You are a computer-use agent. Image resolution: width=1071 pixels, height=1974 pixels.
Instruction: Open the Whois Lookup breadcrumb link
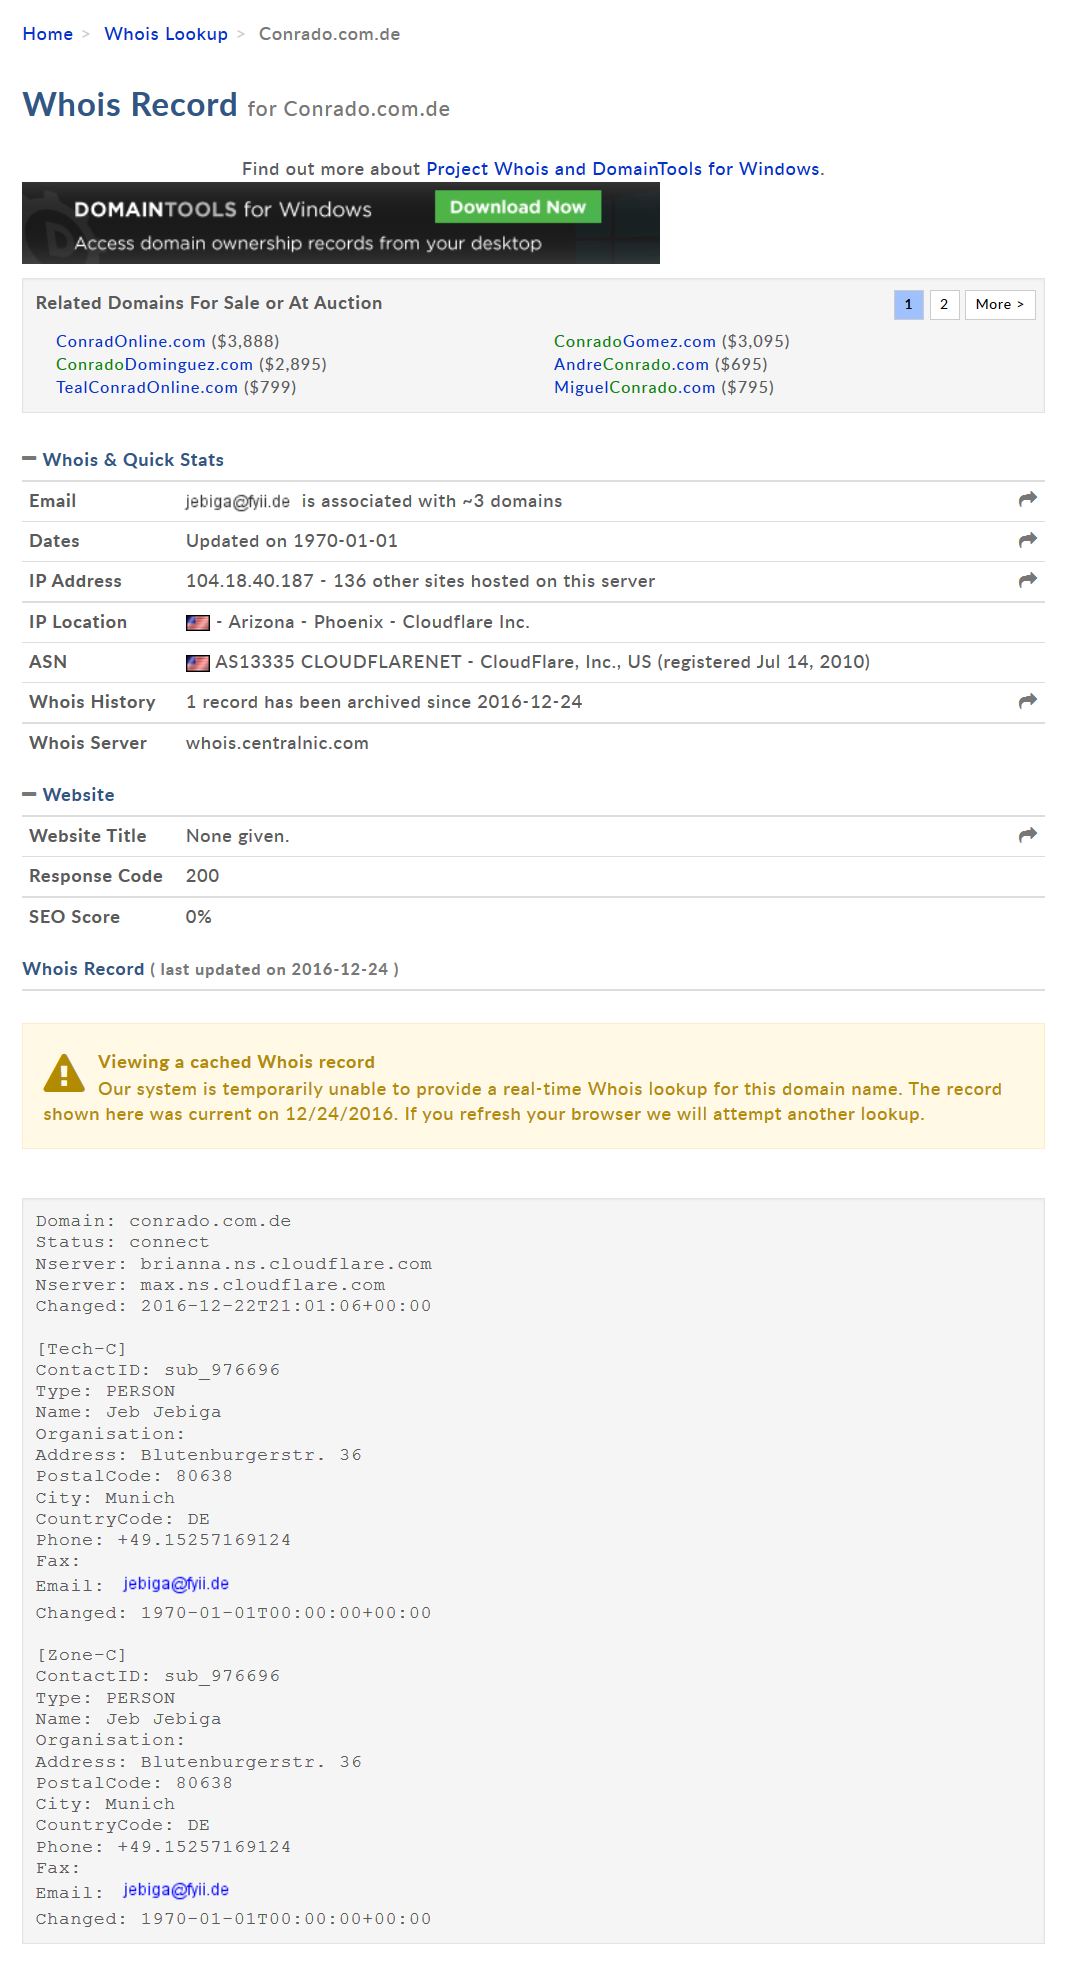pyautogui.click(x=166, y=34)
